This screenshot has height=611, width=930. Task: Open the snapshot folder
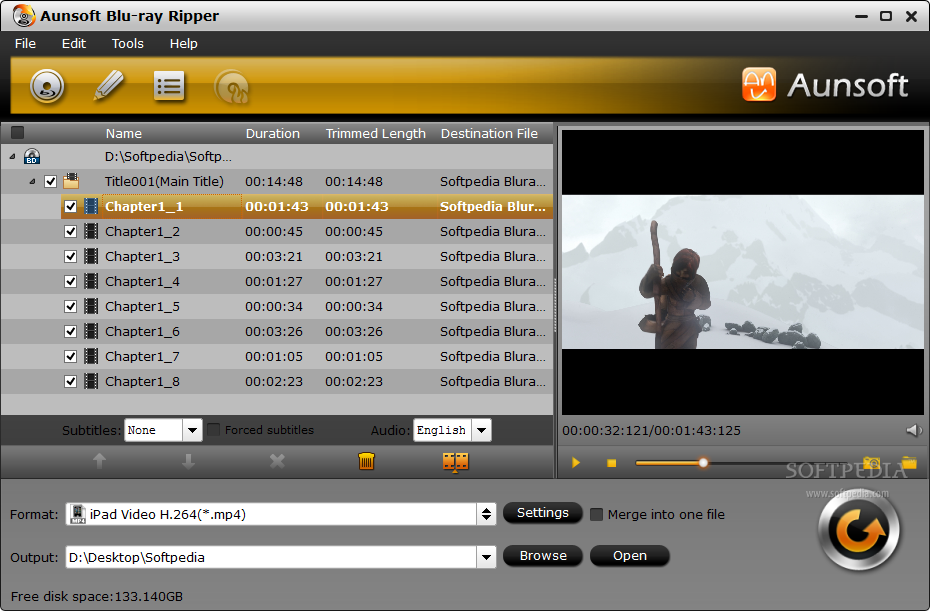(909, 462)
